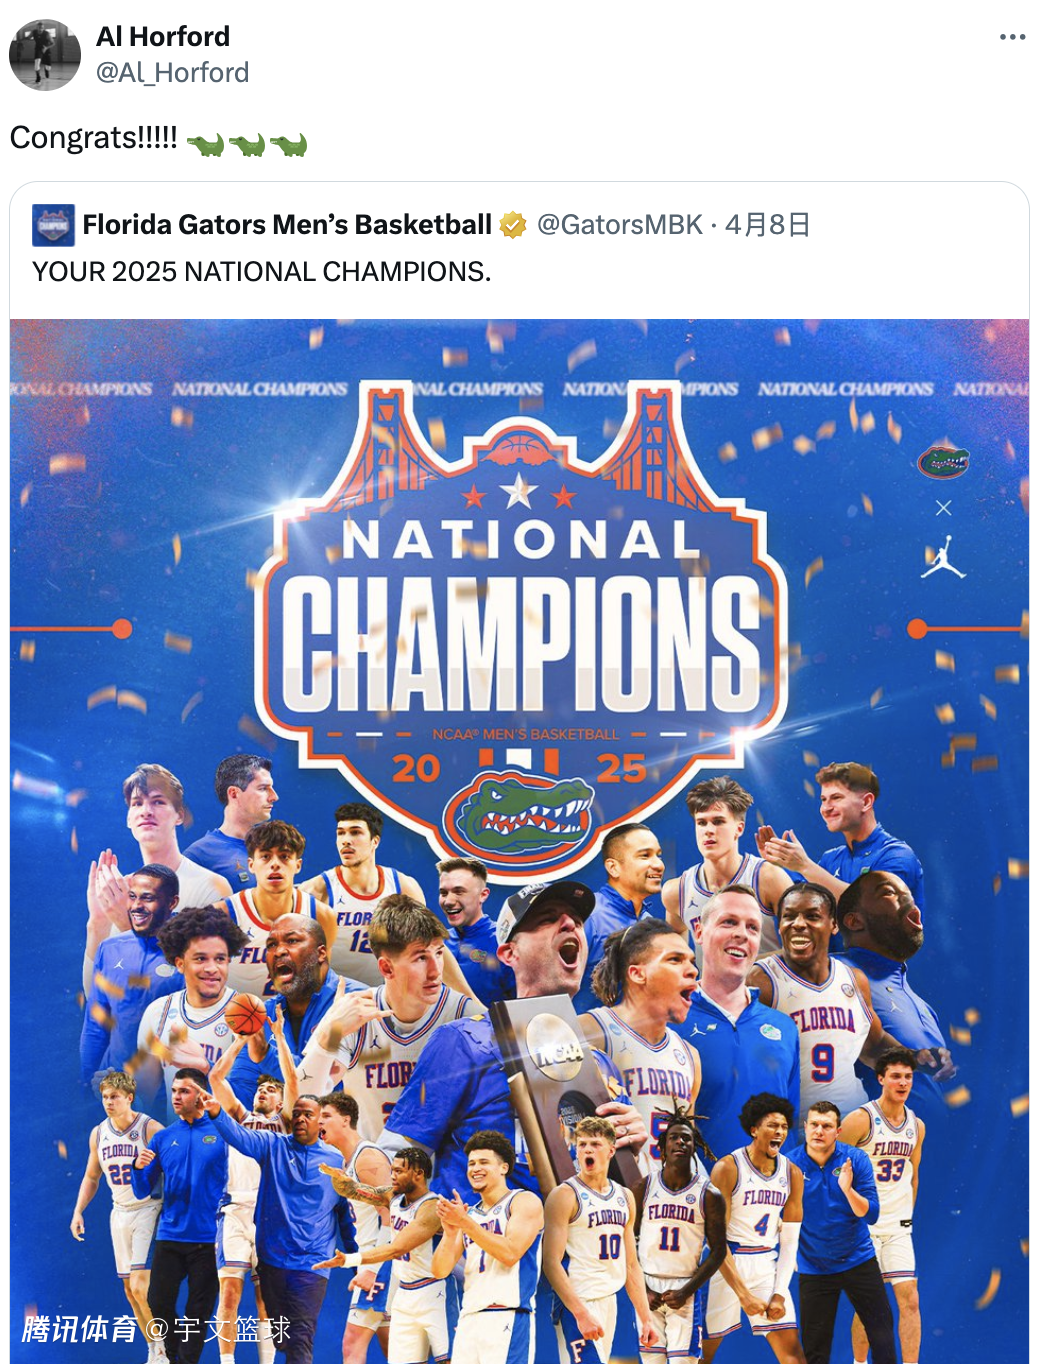Screen dimensions: 1048x1364
Task: Open the three-dot more options menu
Action: [x=1012, y=37]
